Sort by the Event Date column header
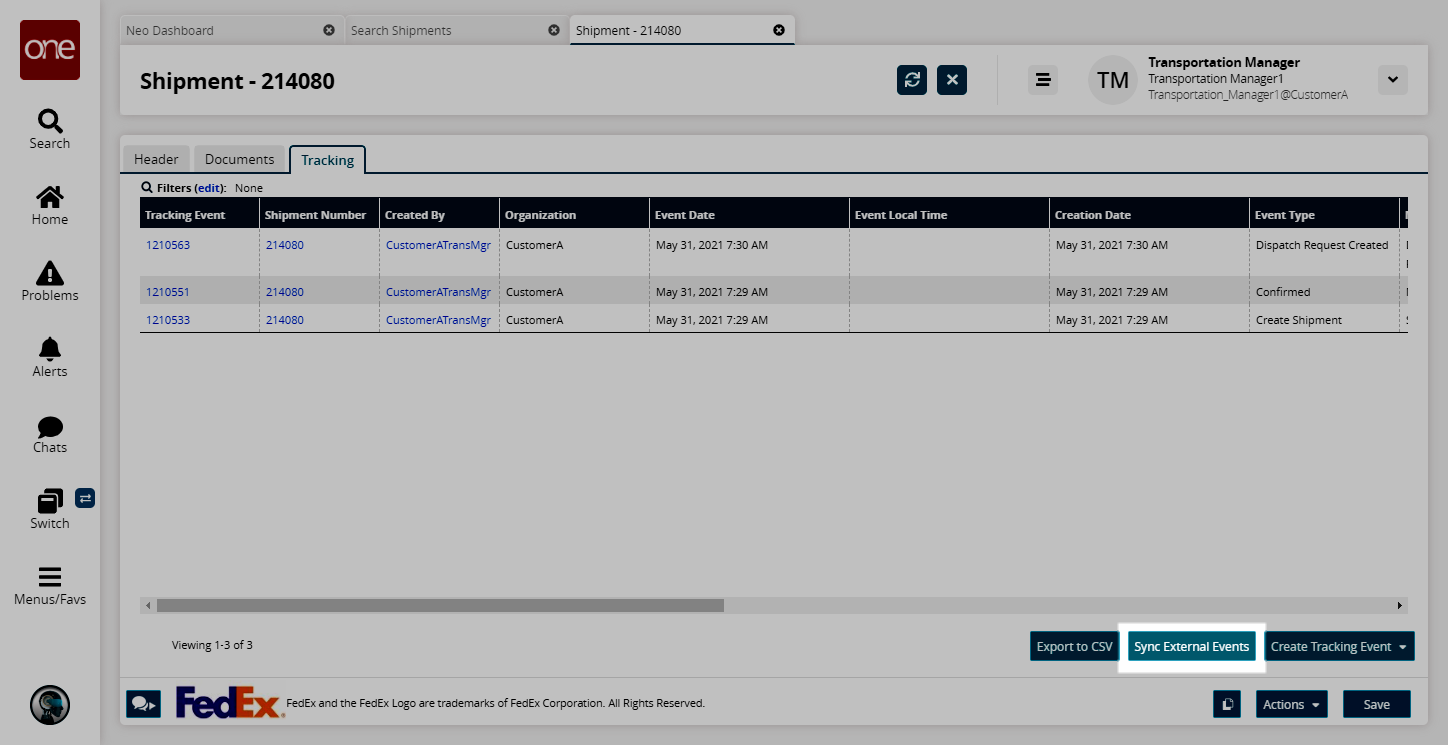1448x745 pixels. tap(749, 215)
